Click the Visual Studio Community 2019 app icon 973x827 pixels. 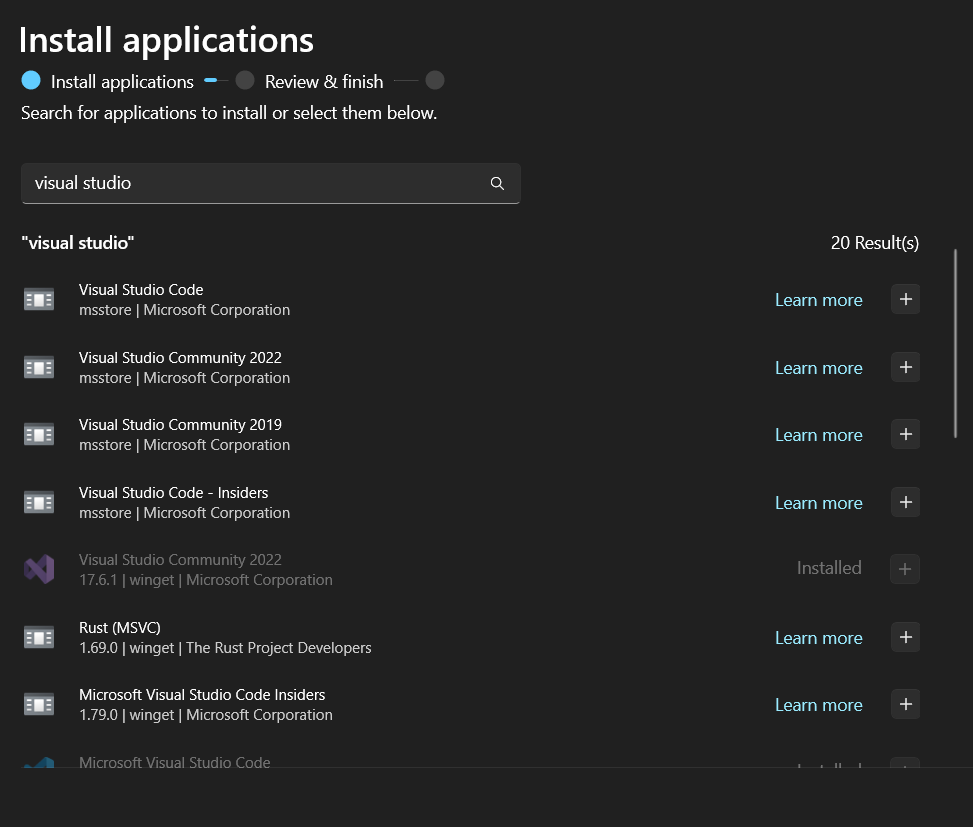(x=38, y=434)
